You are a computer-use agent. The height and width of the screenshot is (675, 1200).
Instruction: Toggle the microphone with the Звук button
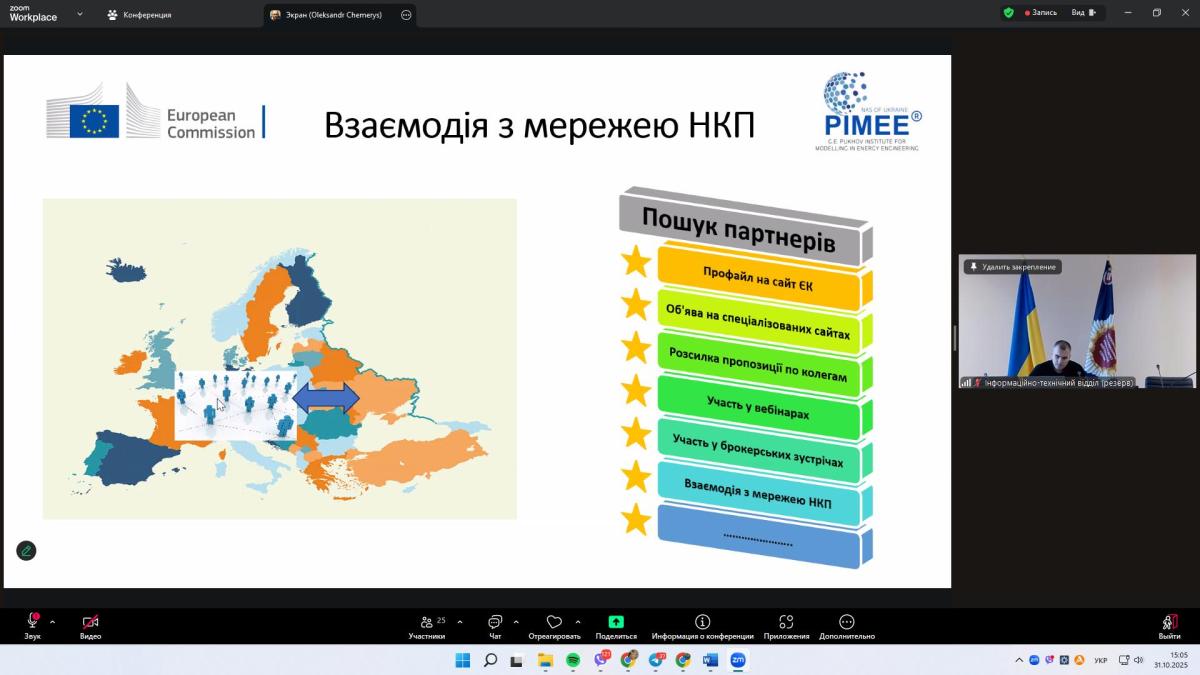point(33,626)
